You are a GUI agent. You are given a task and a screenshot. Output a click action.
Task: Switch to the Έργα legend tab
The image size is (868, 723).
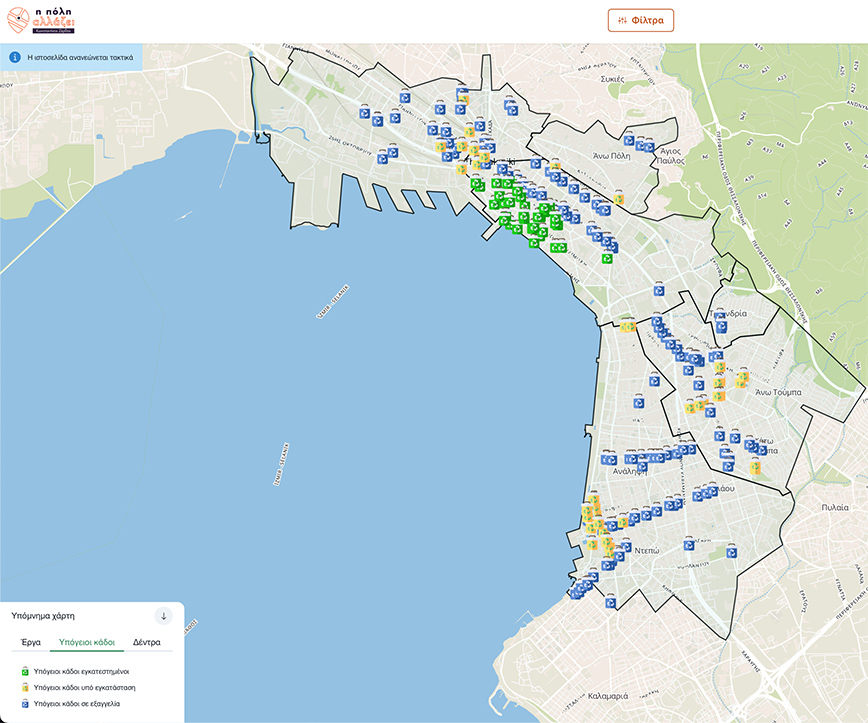[x=31, y=642]
